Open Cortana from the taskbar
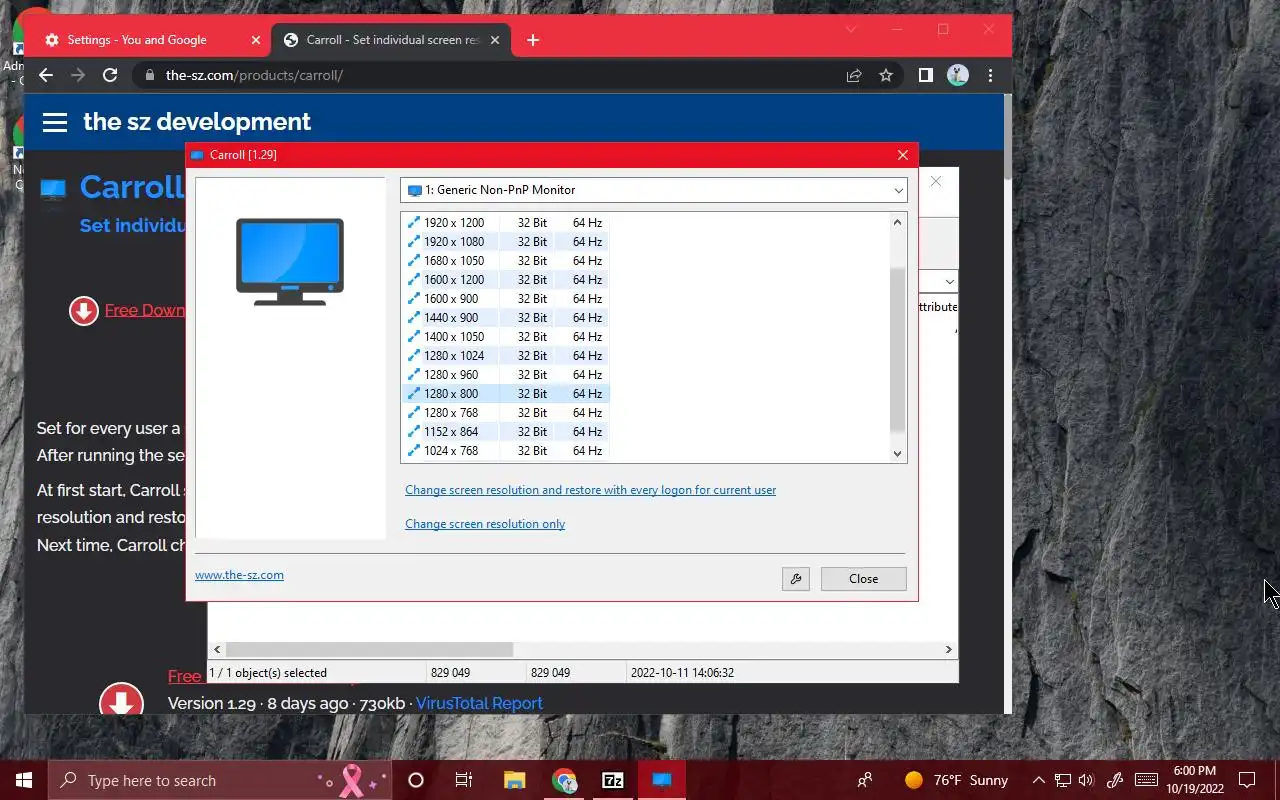Viewport: 1280px width, 800px height. click(x=416, y=780)
